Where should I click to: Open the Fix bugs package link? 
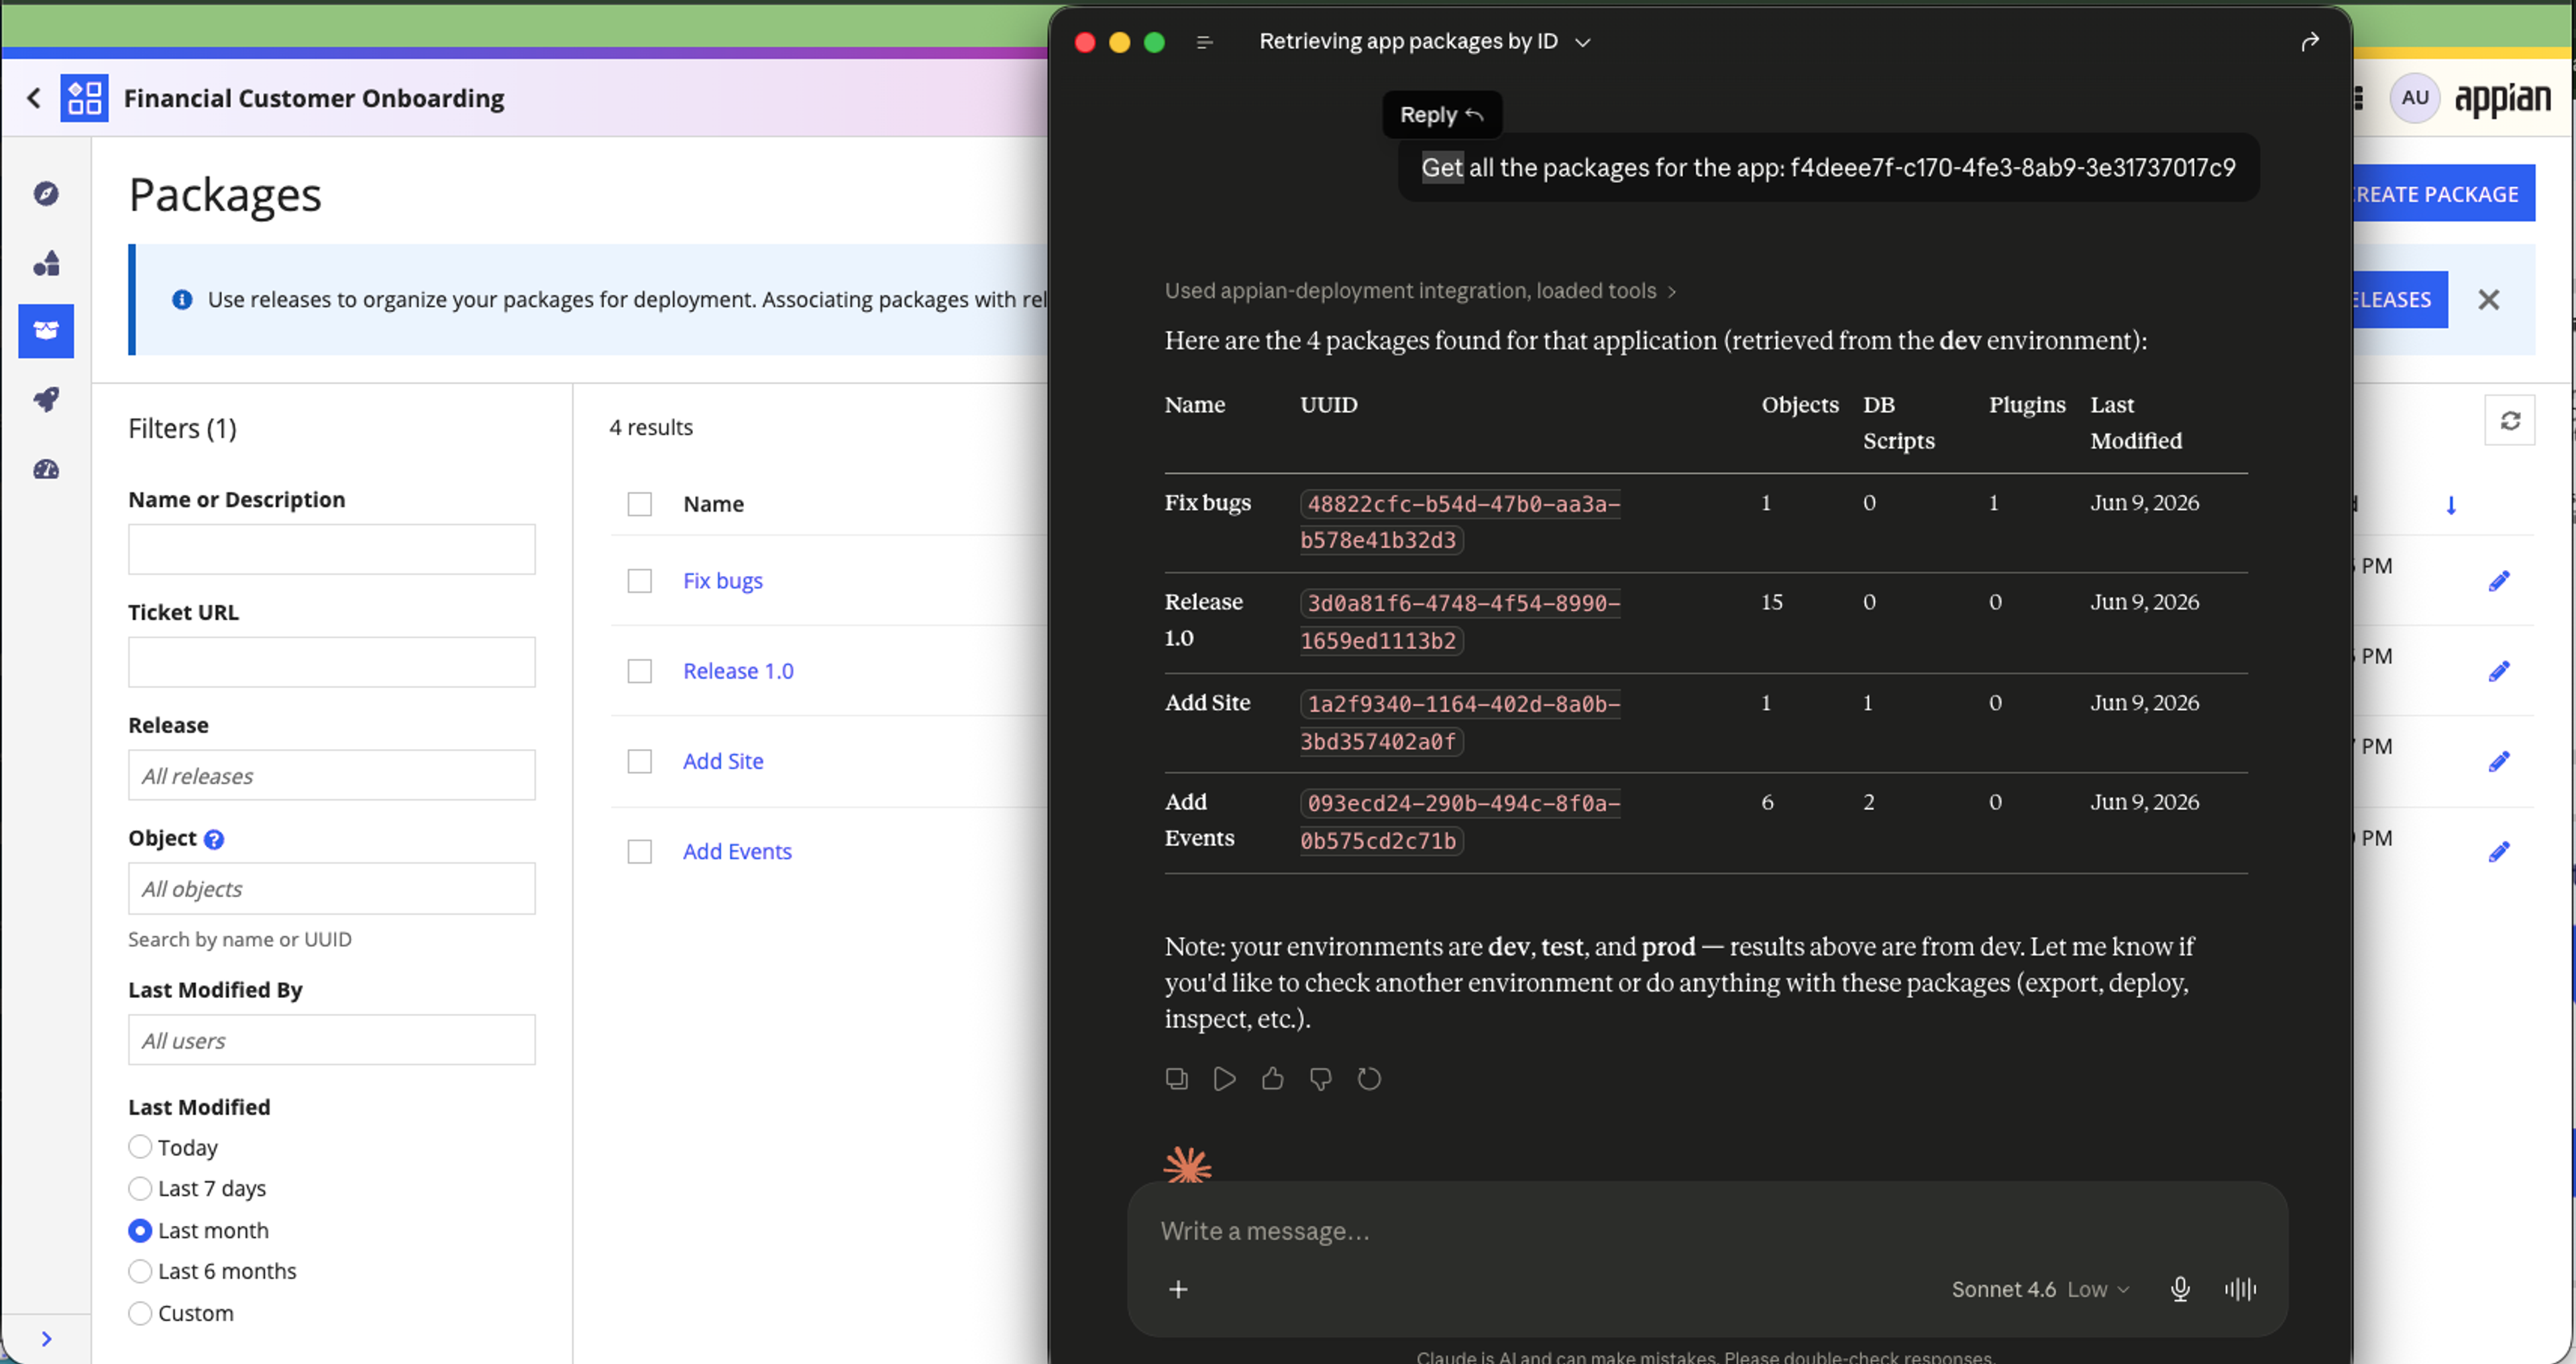(722, 581)
